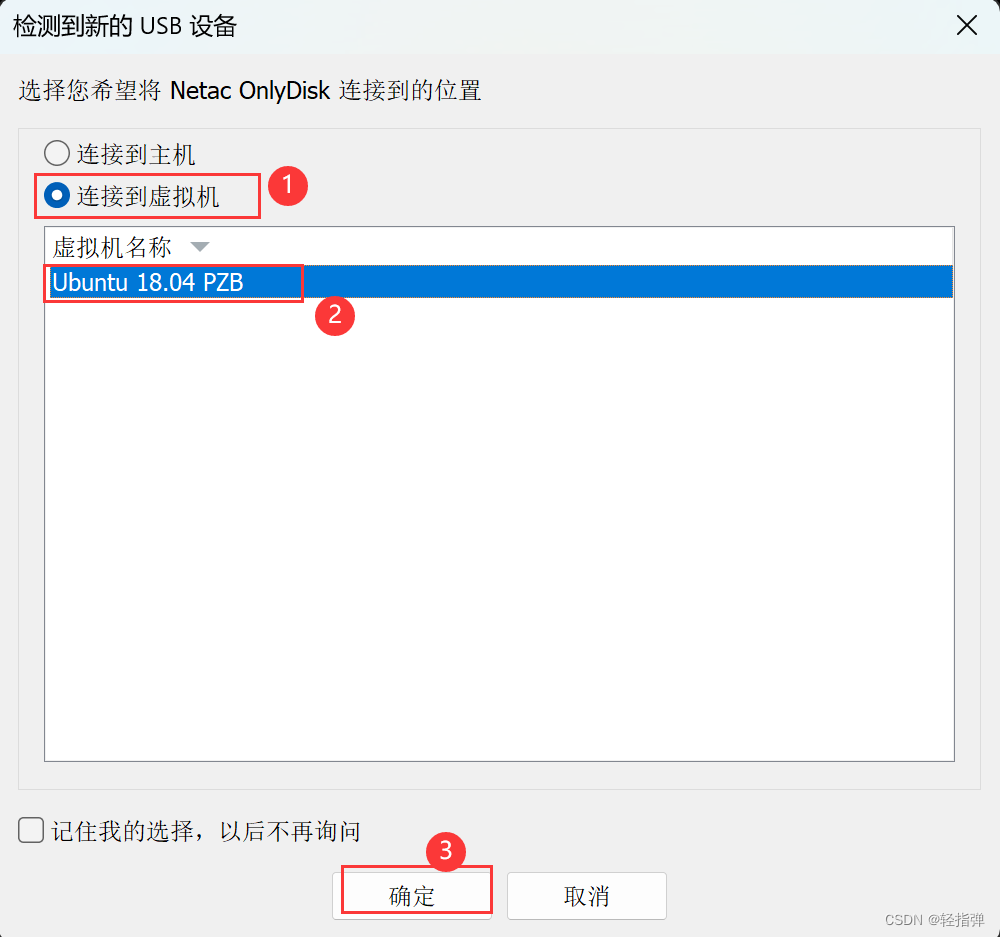Click the dialog title 检测到新的 USB 设备

pos(125,26)
